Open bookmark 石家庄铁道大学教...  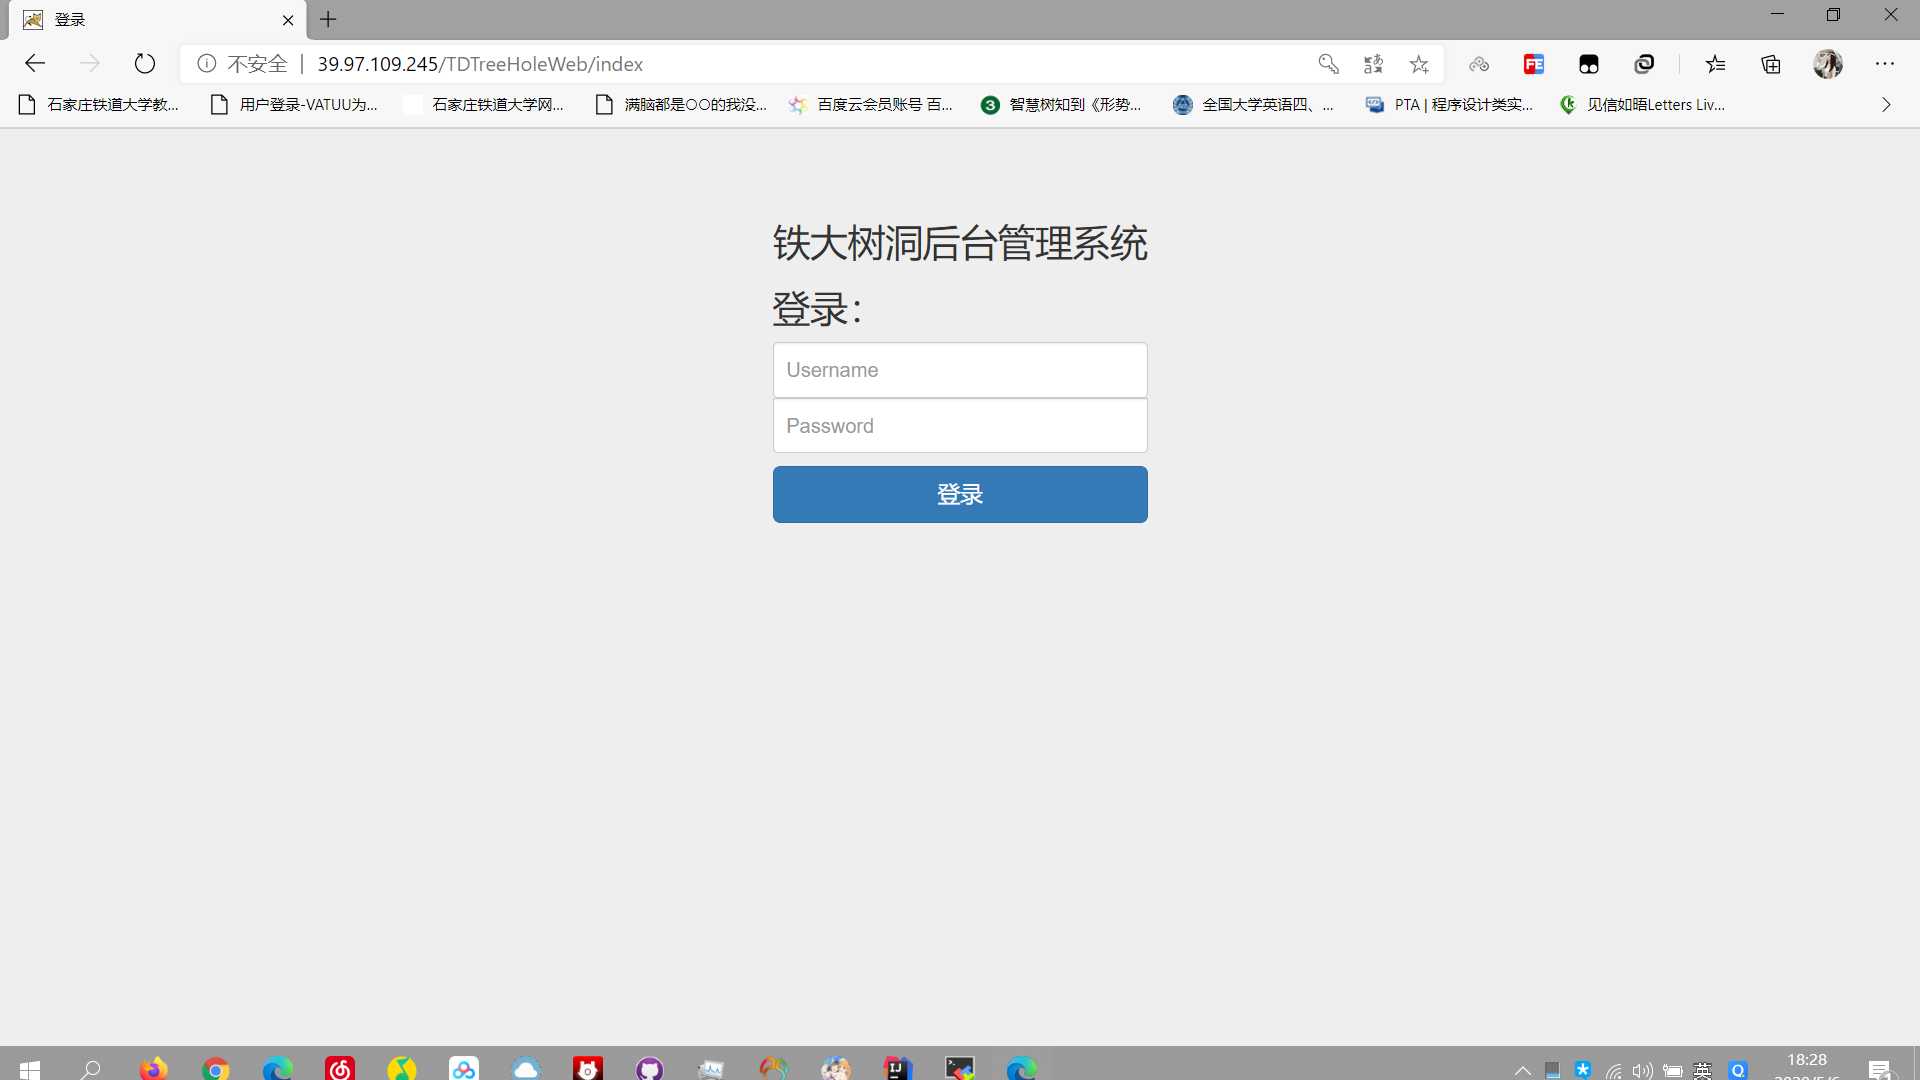point(99,104)
